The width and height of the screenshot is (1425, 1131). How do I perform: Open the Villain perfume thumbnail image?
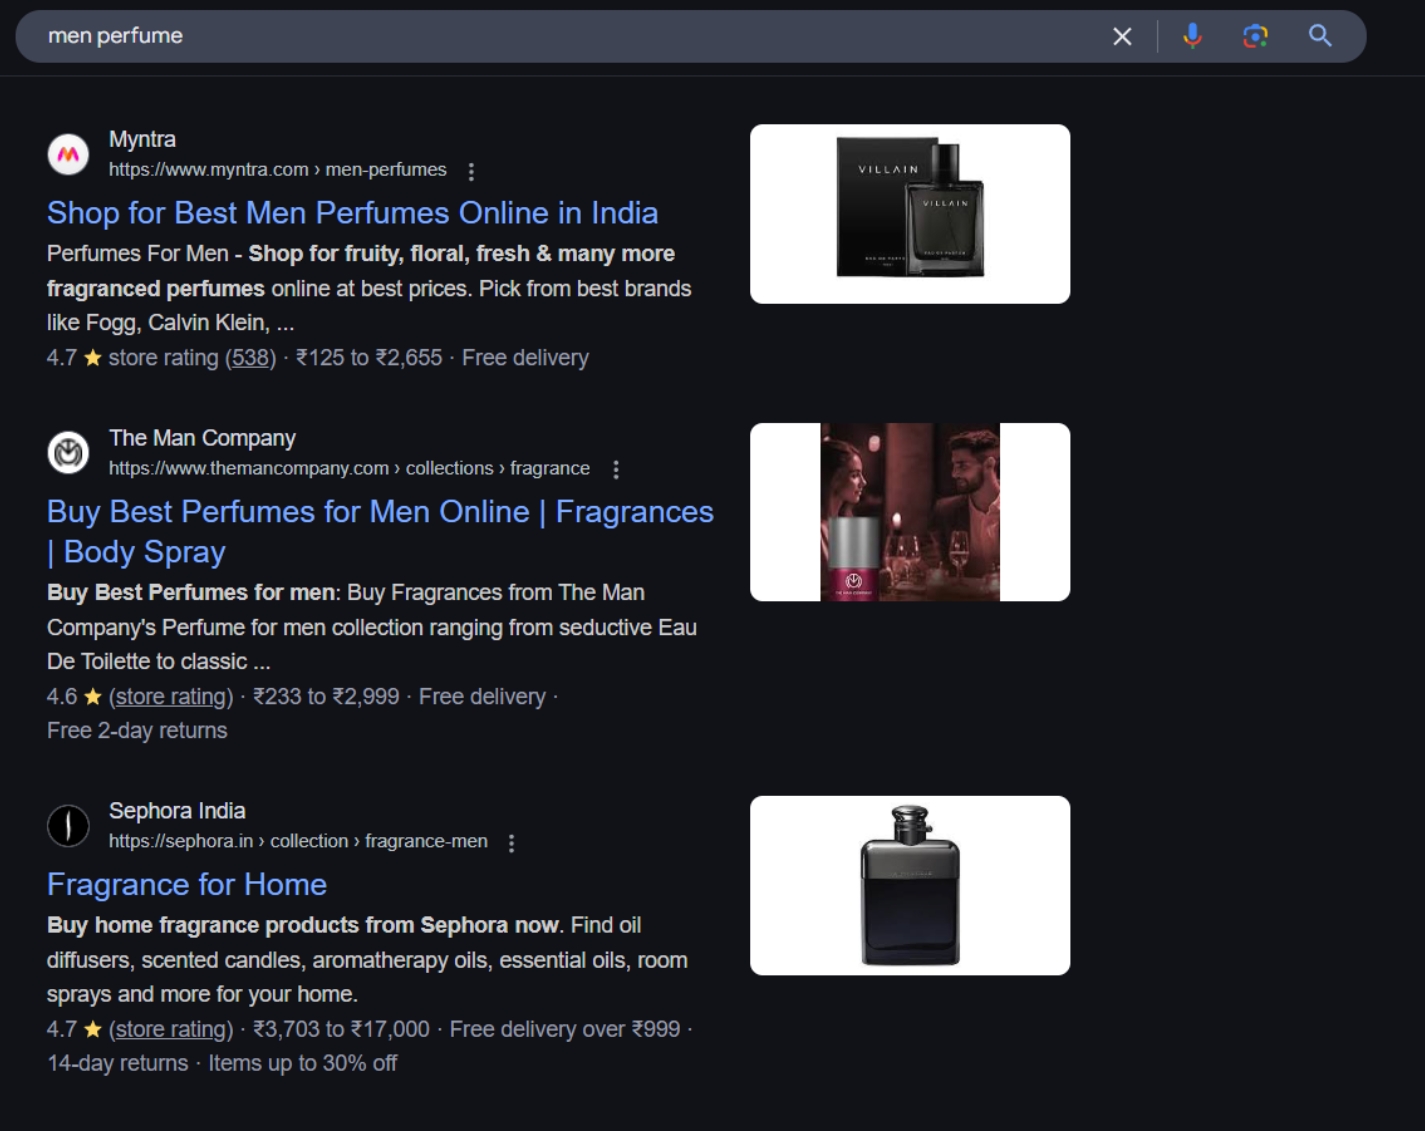pos(910,214)
